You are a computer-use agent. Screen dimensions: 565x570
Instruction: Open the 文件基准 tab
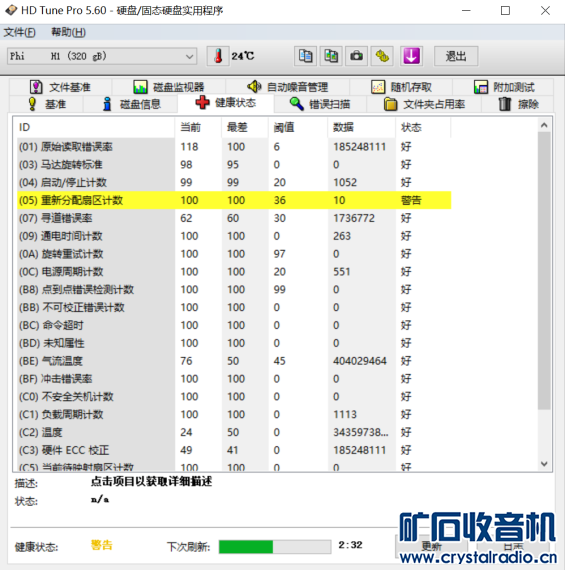pyautogui.click(x=60, y=87)
